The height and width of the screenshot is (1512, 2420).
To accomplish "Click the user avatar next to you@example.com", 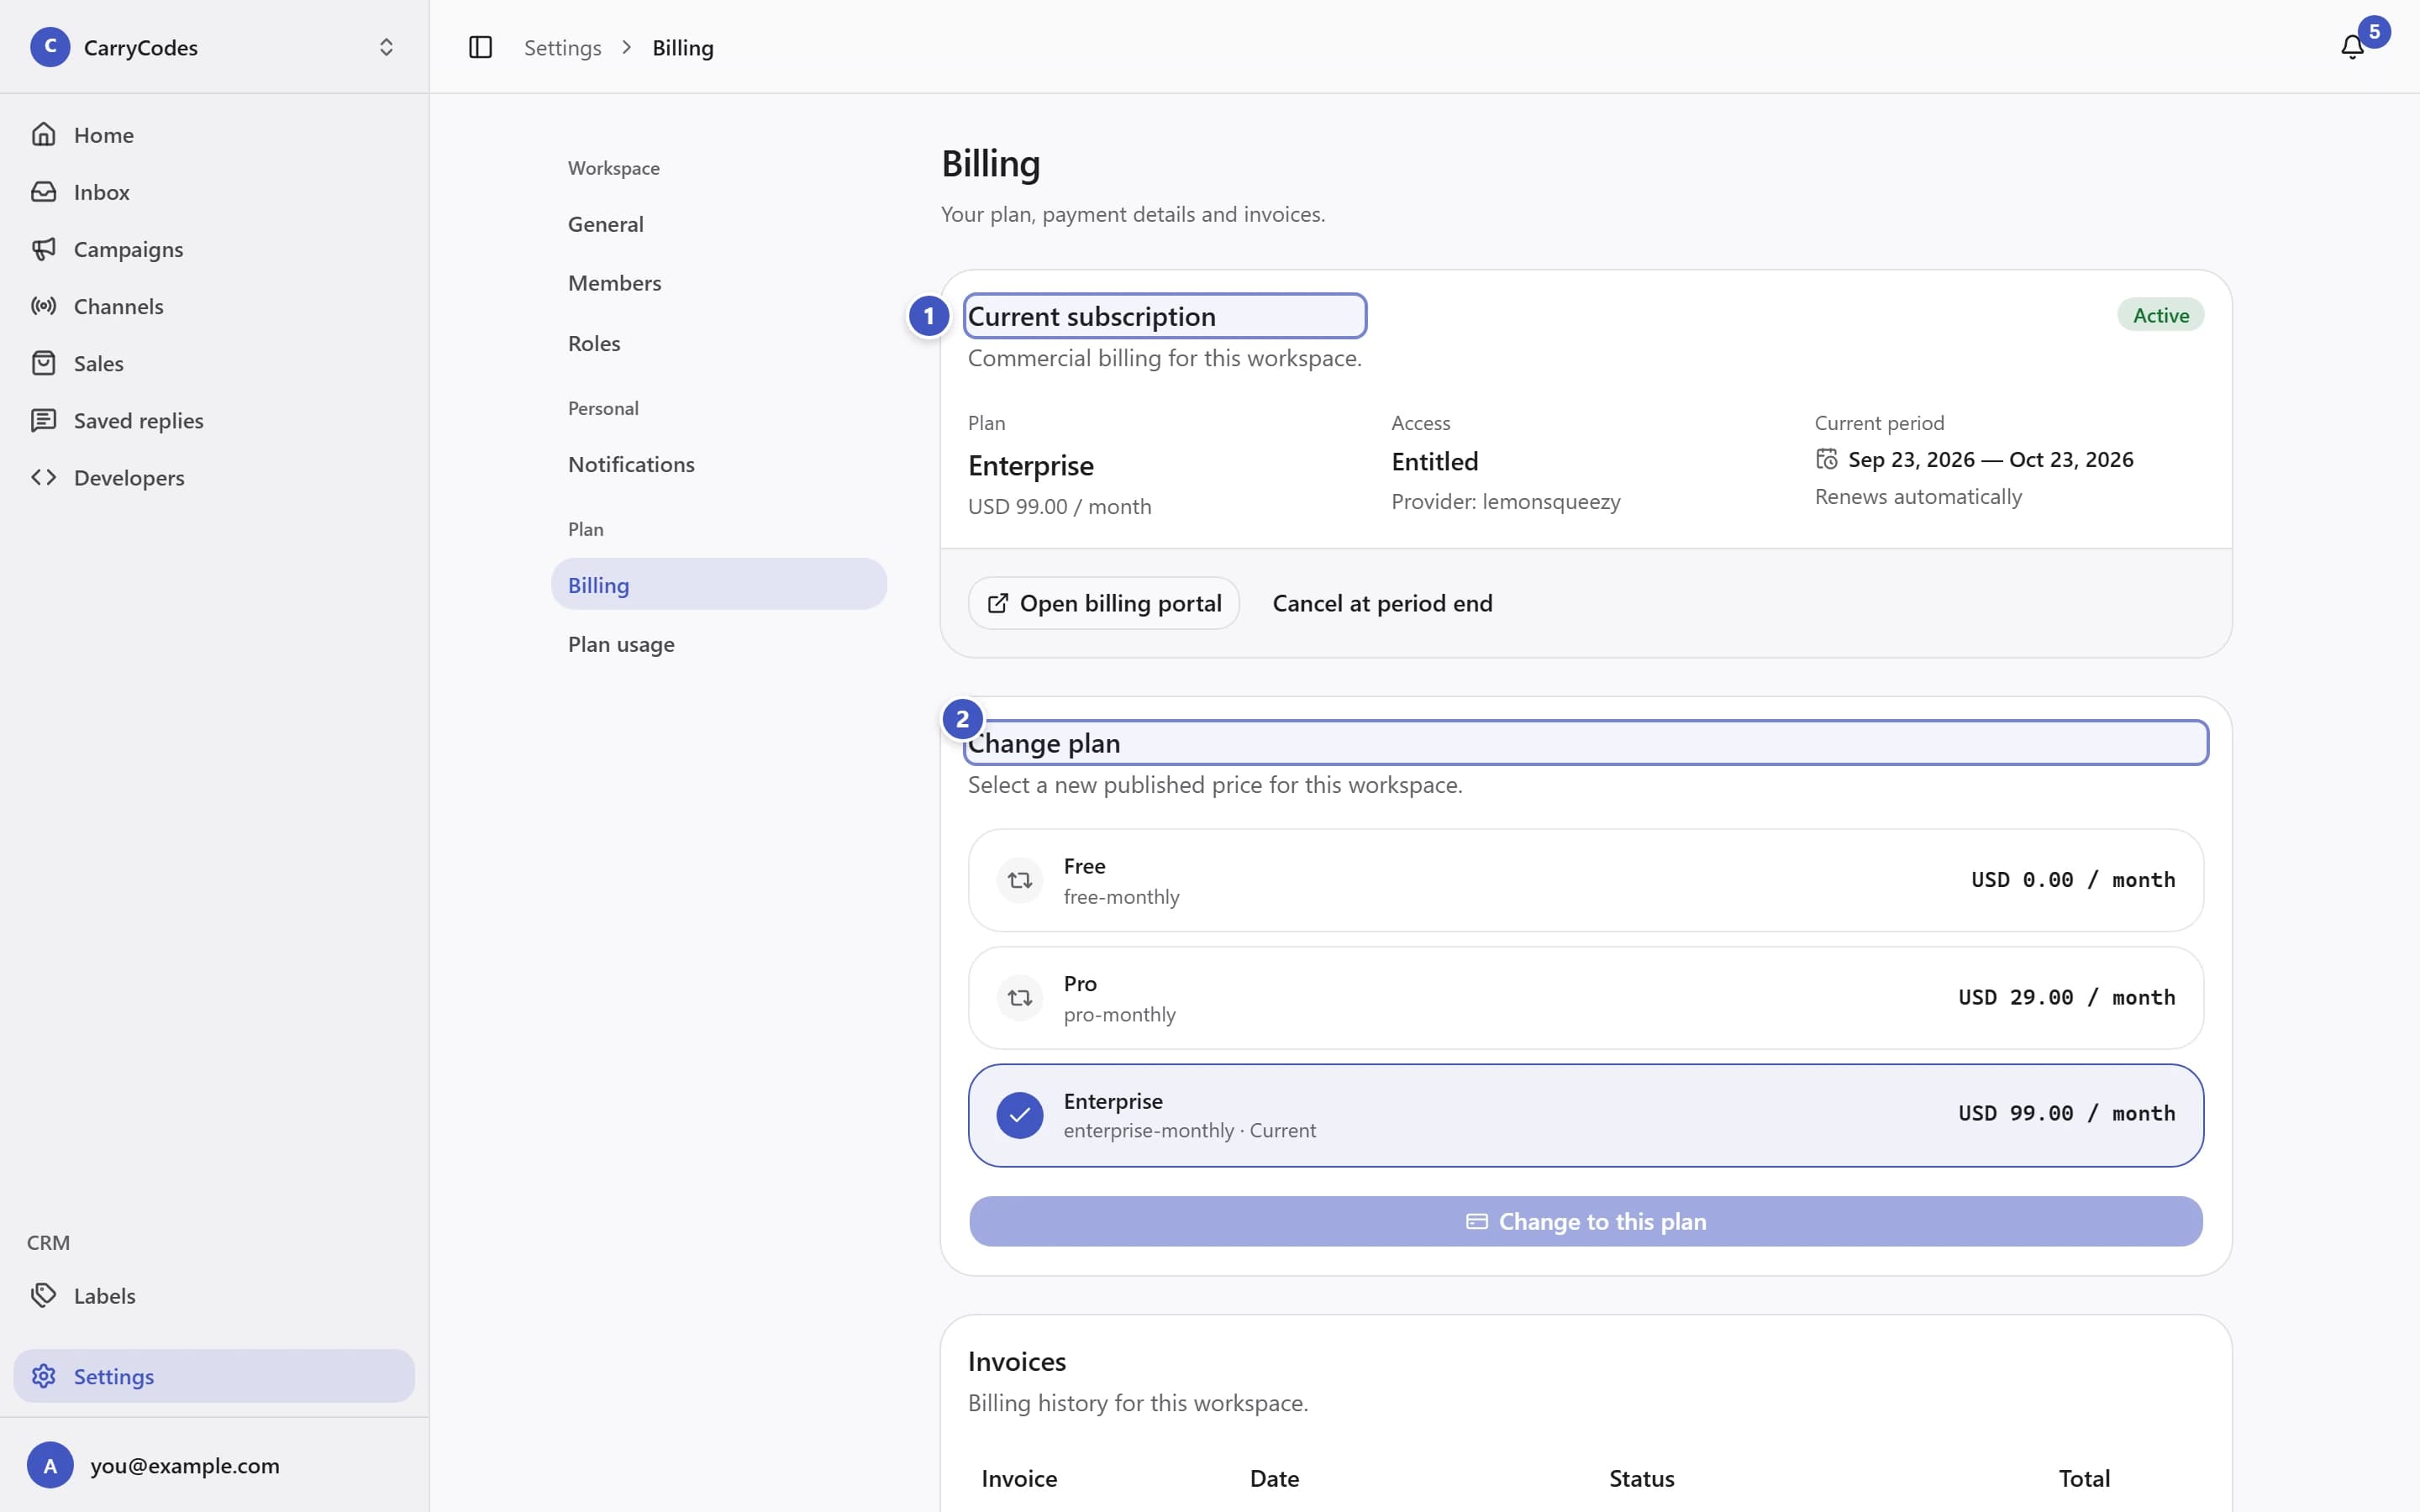I will tap(50, 1465).
